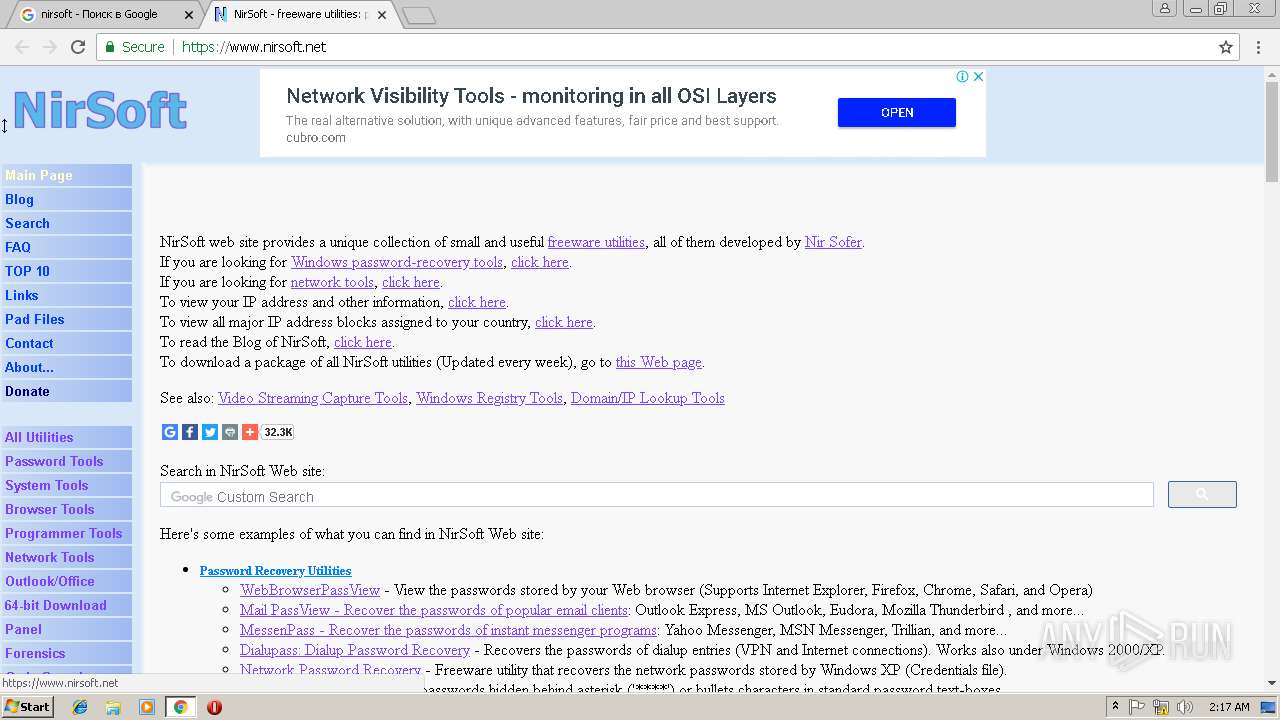Switch to the Google search tab
Screen dimensions: 1280x720
pyautogui.click(x=99, y=15)
